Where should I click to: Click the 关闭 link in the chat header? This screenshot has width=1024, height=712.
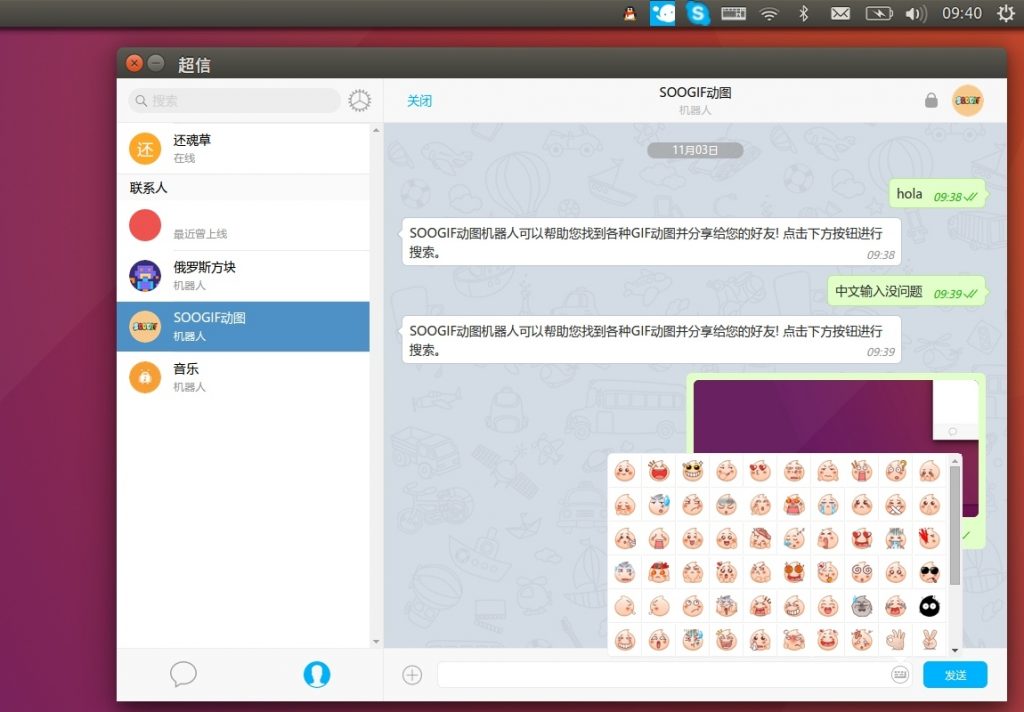tap(419, 101)
